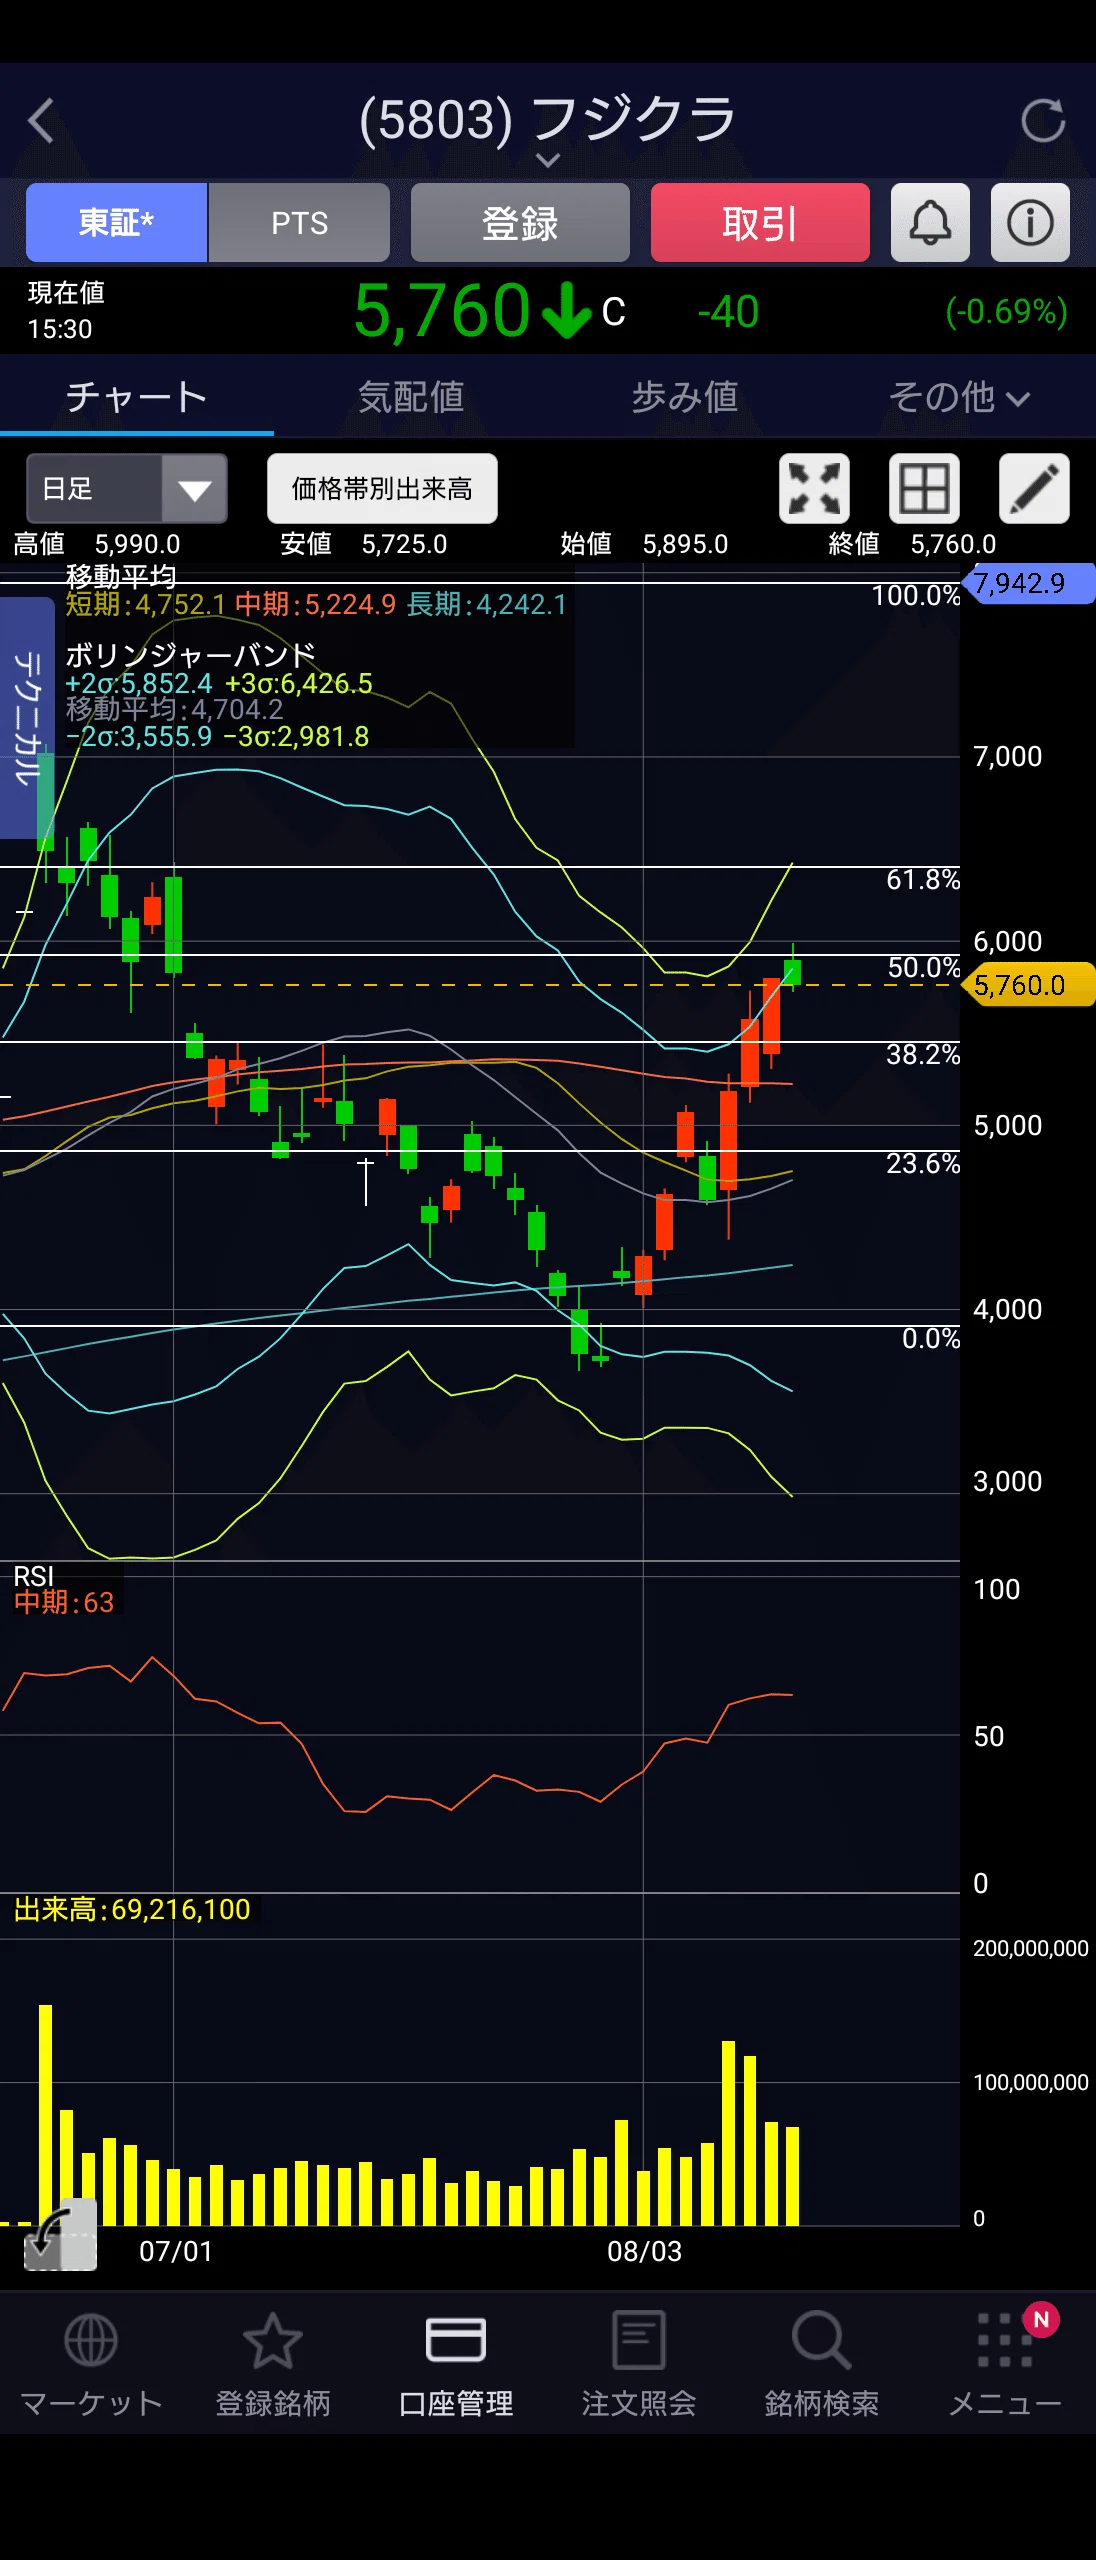The height and width of the screenshot is (2560, 1096).
Task: Open 登録銘柄 star tab
Action: pos(273,2364)
